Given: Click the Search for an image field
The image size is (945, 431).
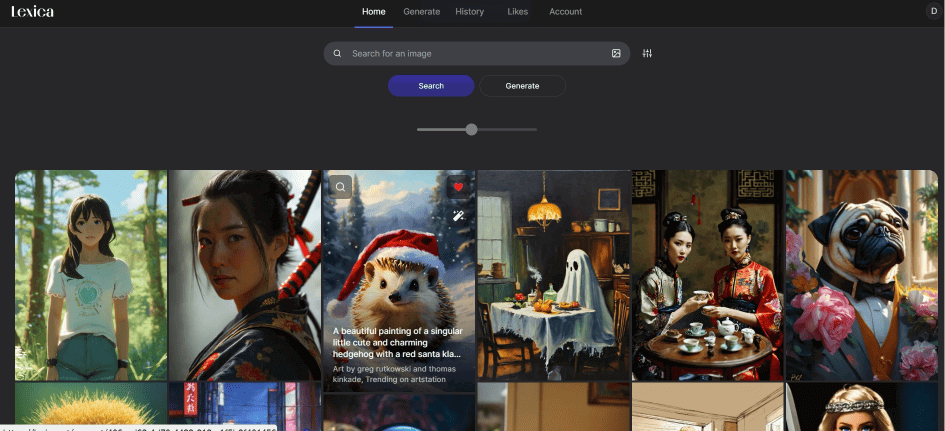Looking at the screenshot, I should 476,54.
